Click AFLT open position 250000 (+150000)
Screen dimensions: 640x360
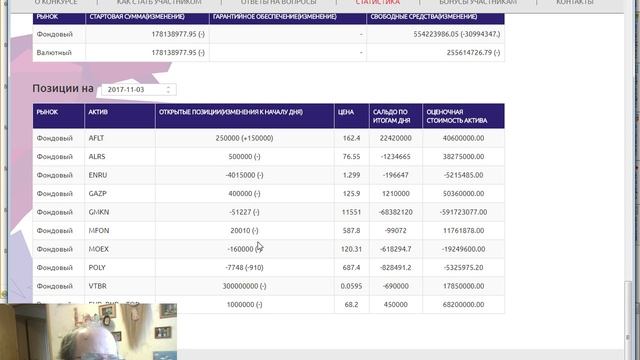(x=244, y=138)
